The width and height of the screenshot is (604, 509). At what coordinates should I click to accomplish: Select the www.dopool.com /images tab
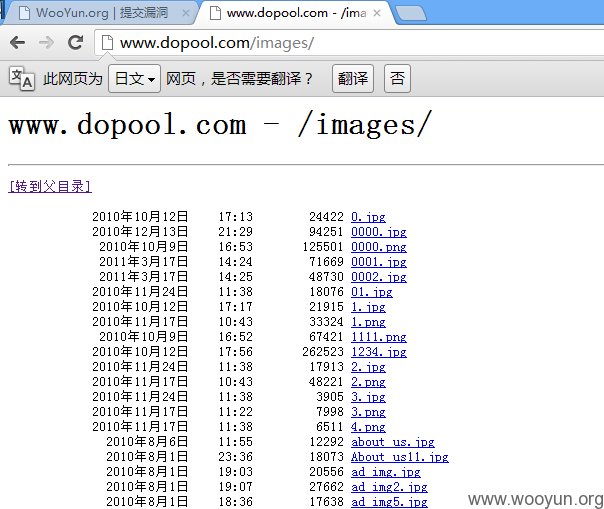[x=297, y=13]
